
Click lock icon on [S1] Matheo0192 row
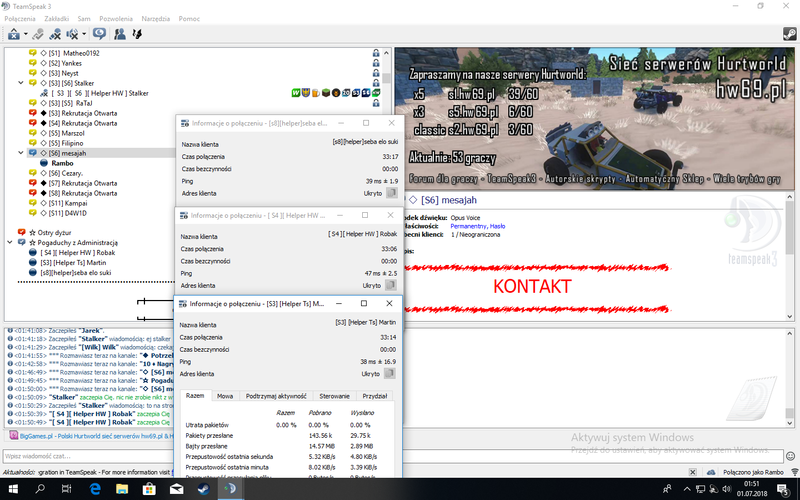[x=376, y=53]
